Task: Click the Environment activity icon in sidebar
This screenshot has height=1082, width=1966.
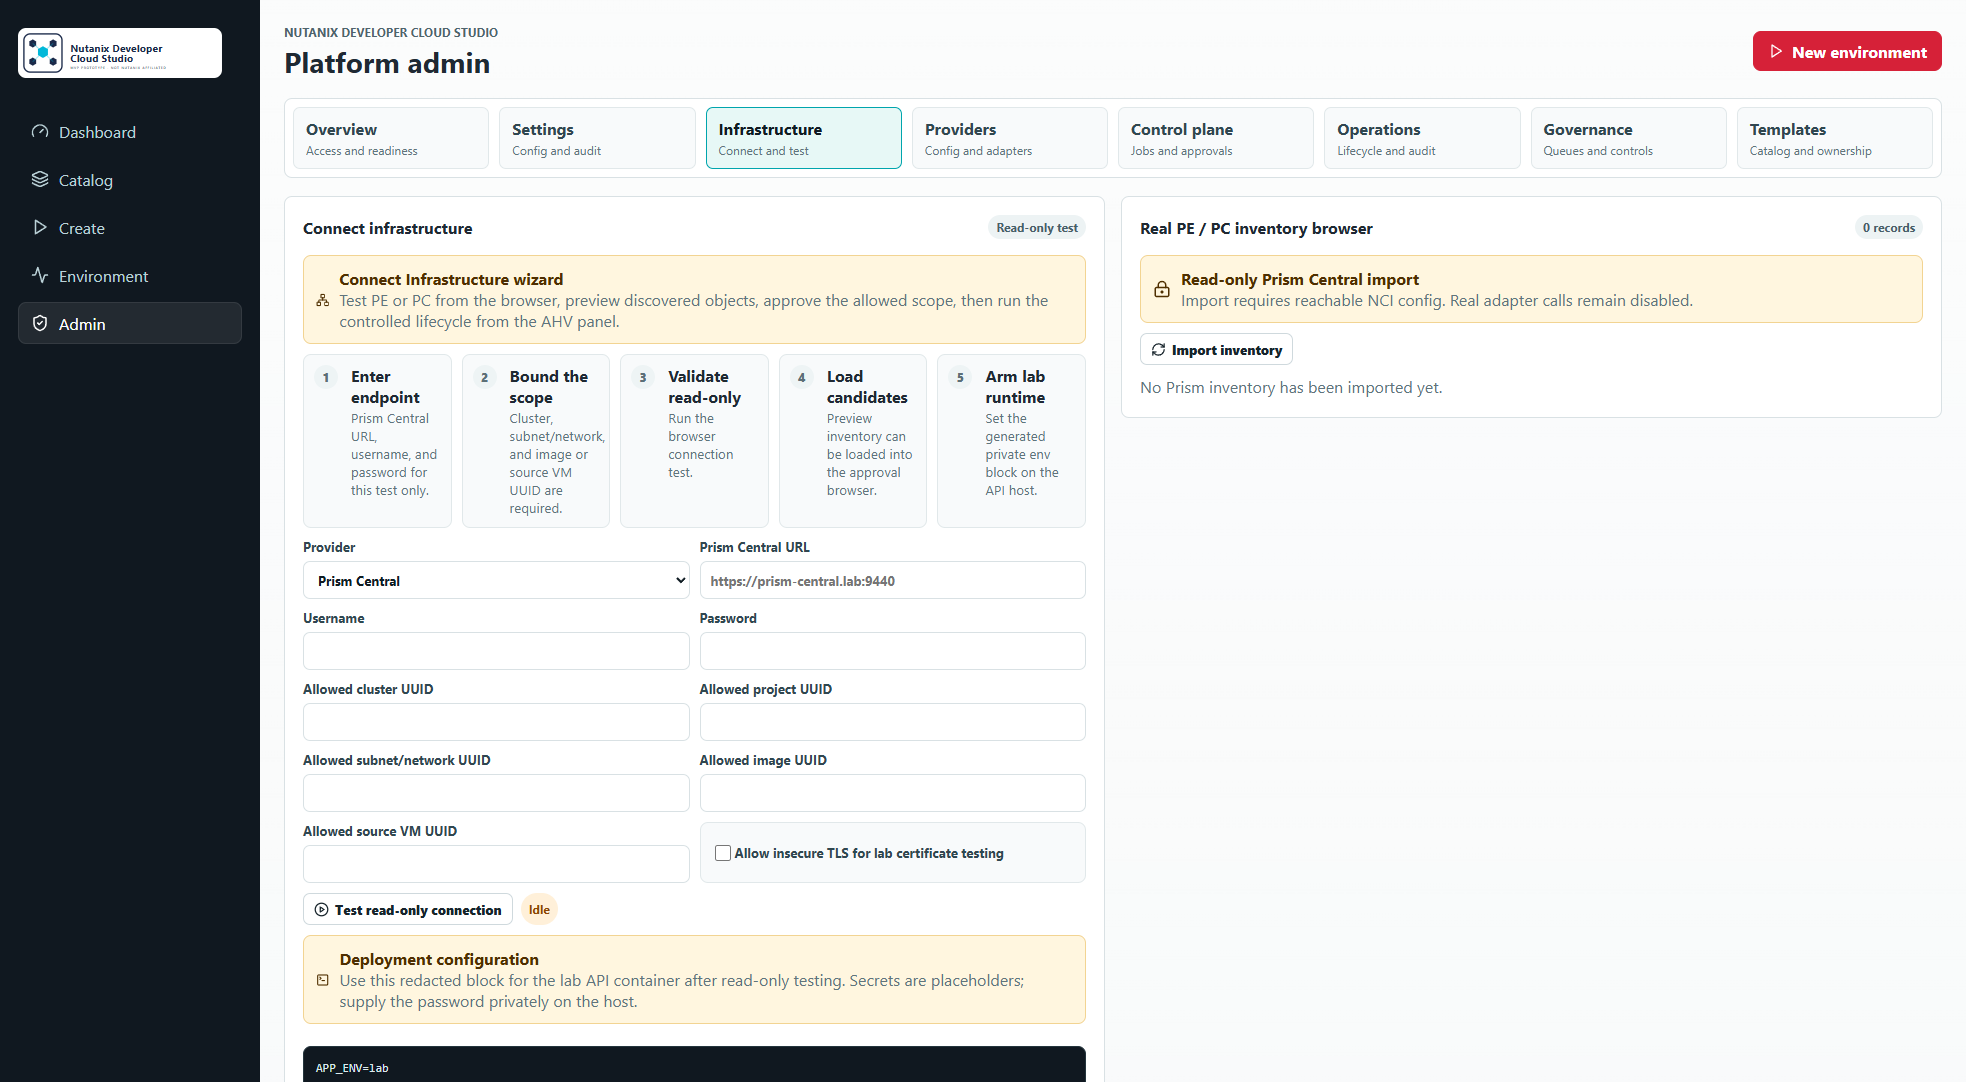Action: tap(40, 276)
